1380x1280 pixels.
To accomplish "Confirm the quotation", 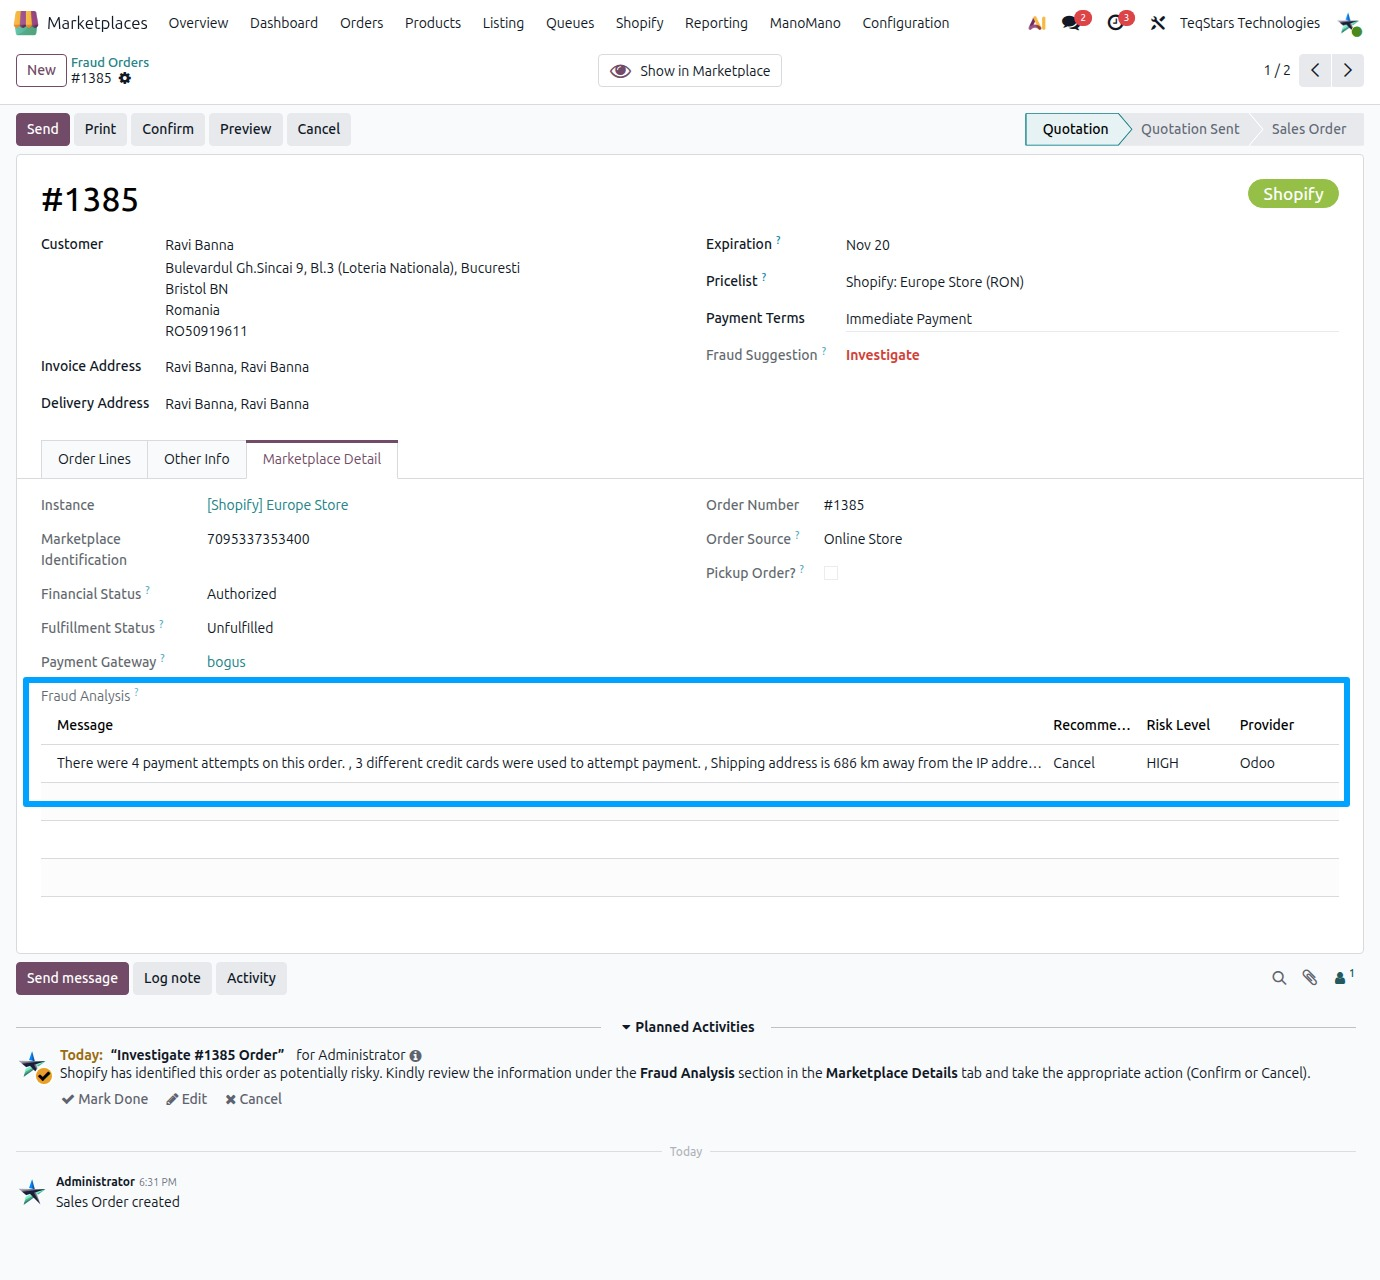I will pos(168,129).
